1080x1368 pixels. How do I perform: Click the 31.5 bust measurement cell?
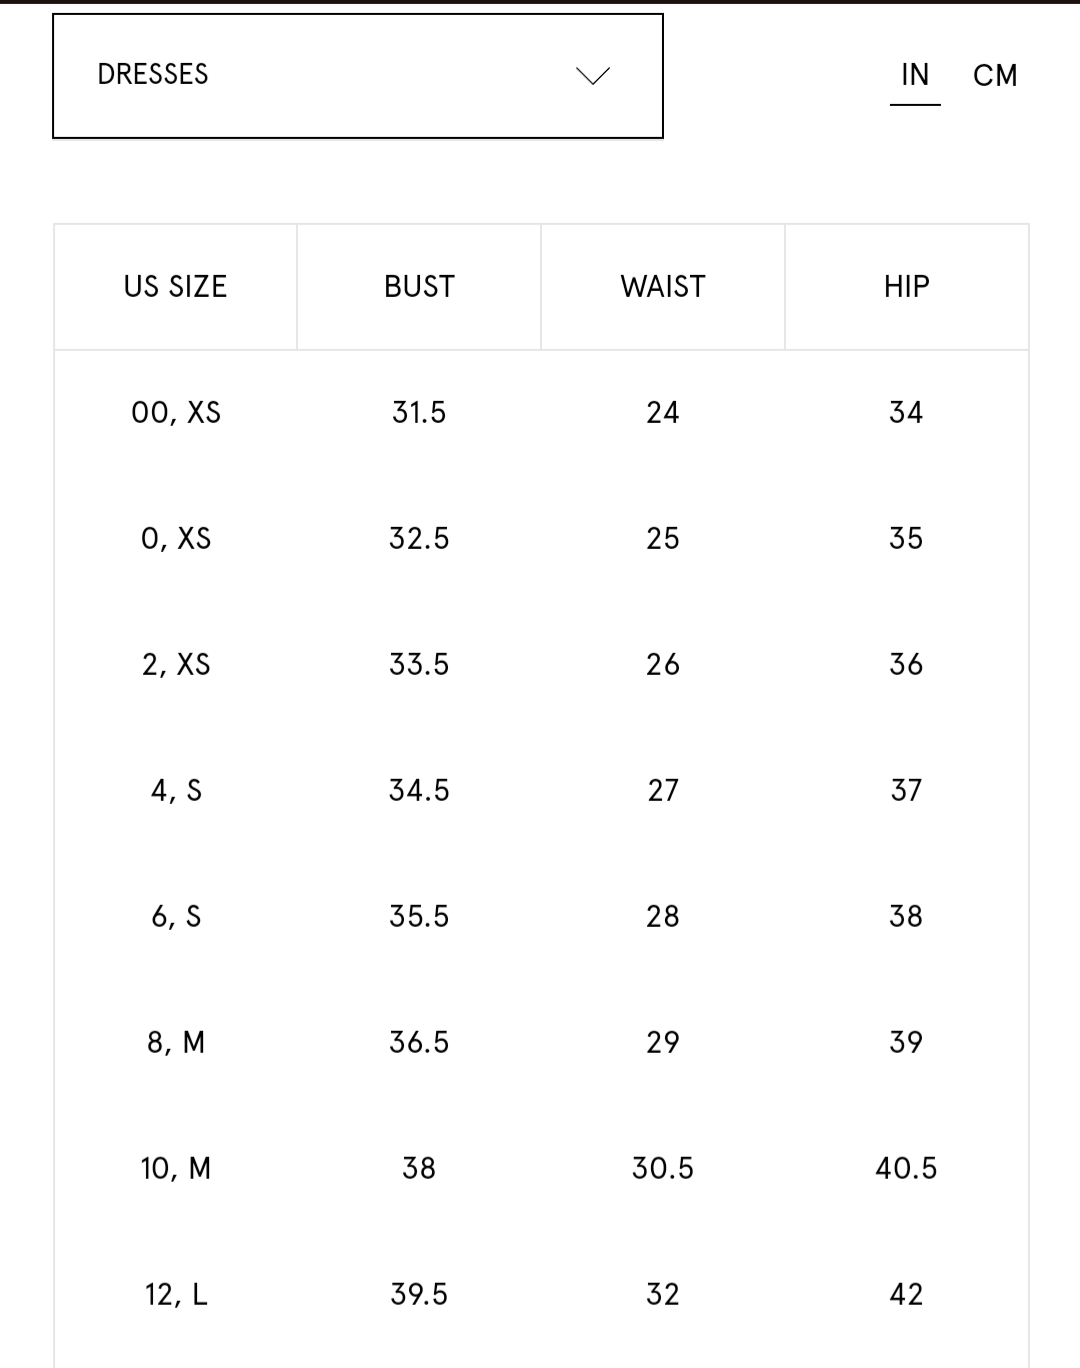[419, 413]
